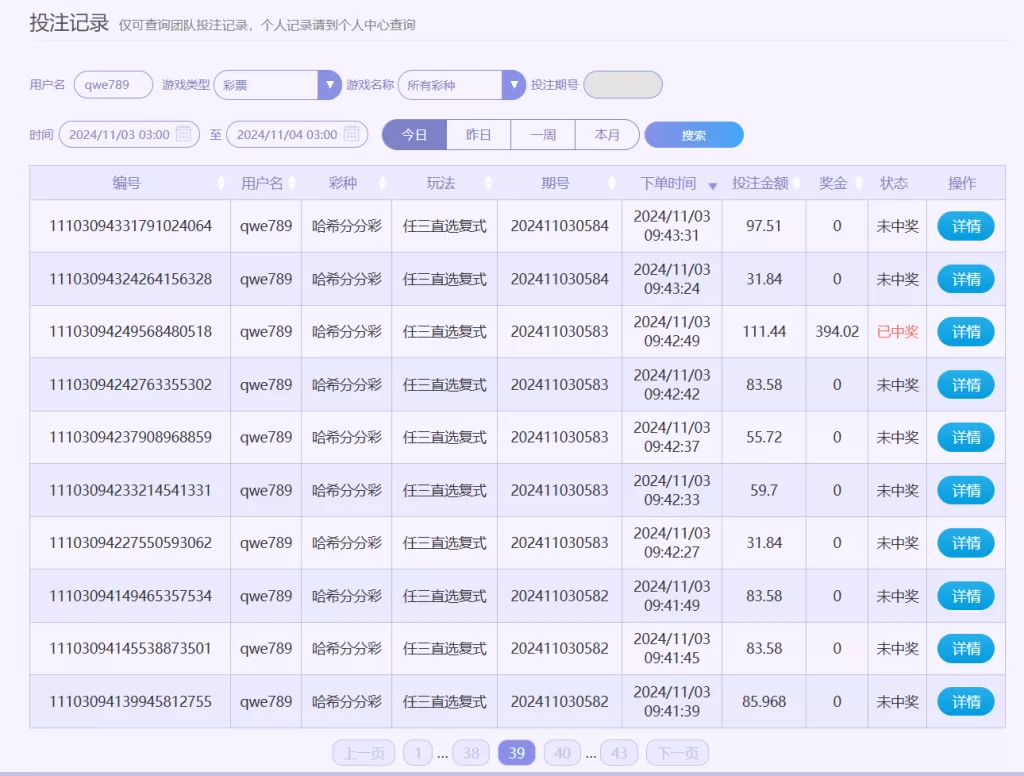Image resolution: width=1024 pixels, height=776 pixels.
Task: Open calendar icon in end time field
Action: click(351, 133)
